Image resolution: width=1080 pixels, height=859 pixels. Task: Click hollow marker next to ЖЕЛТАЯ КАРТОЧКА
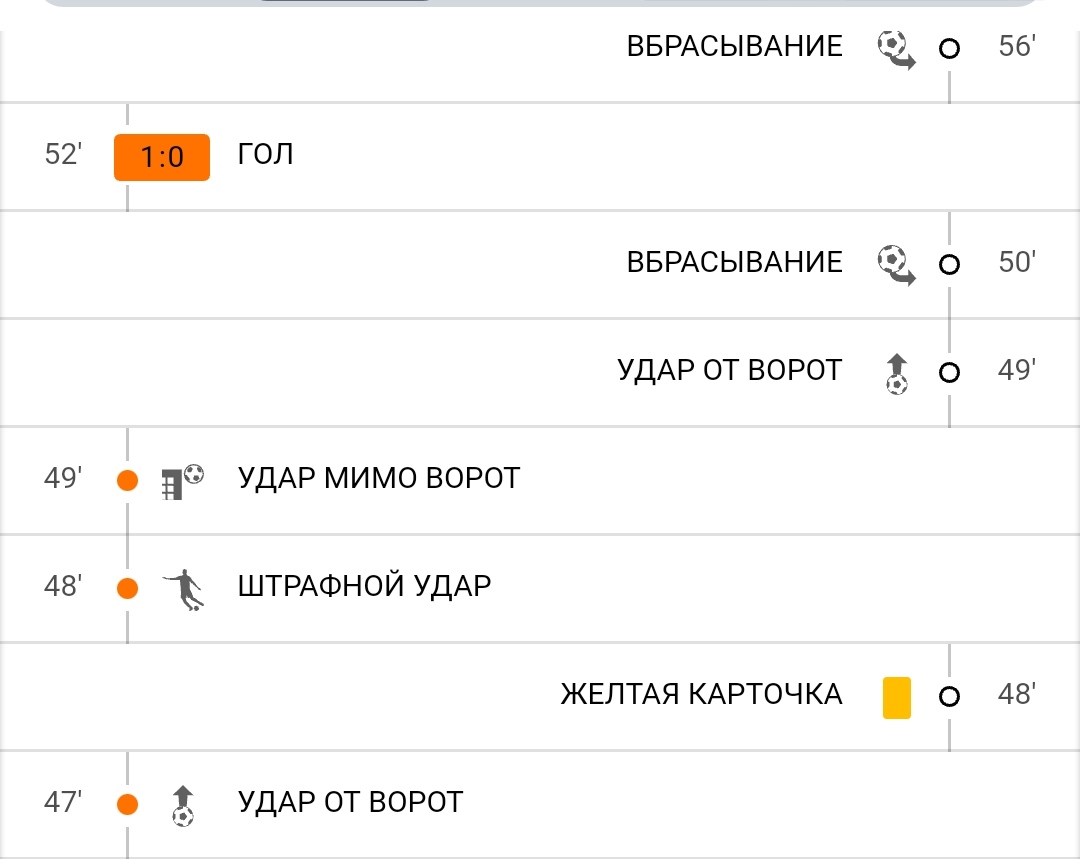(949, 696)
